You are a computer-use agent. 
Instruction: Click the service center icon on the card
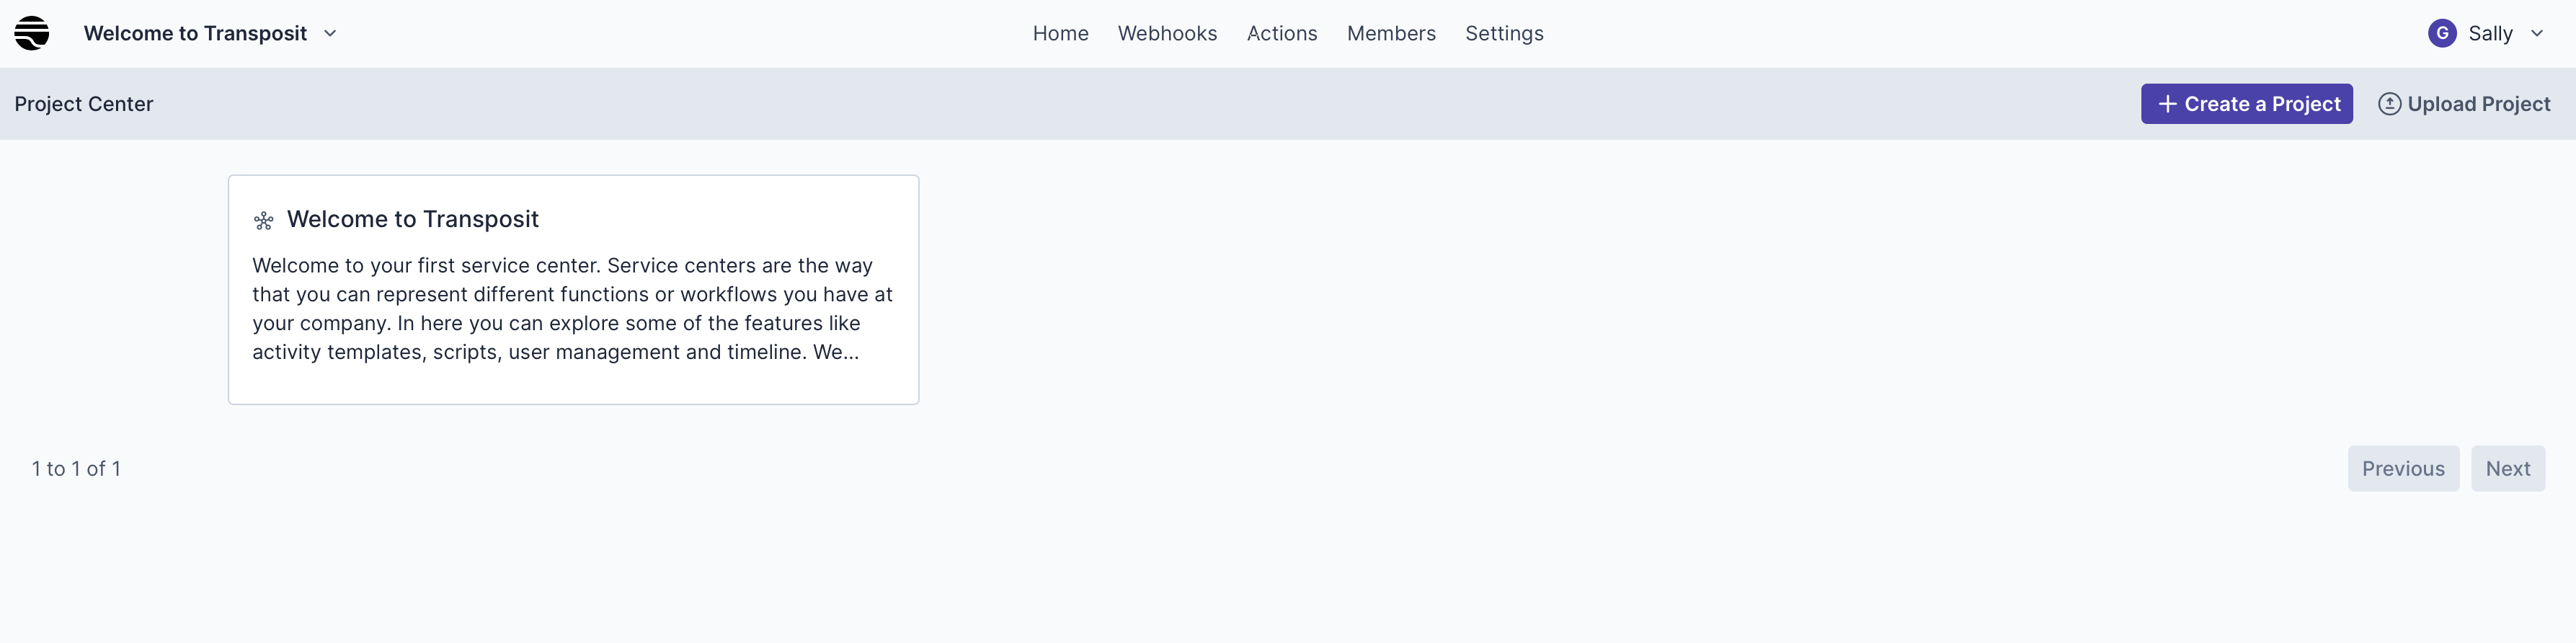click(x=264, y=221)
